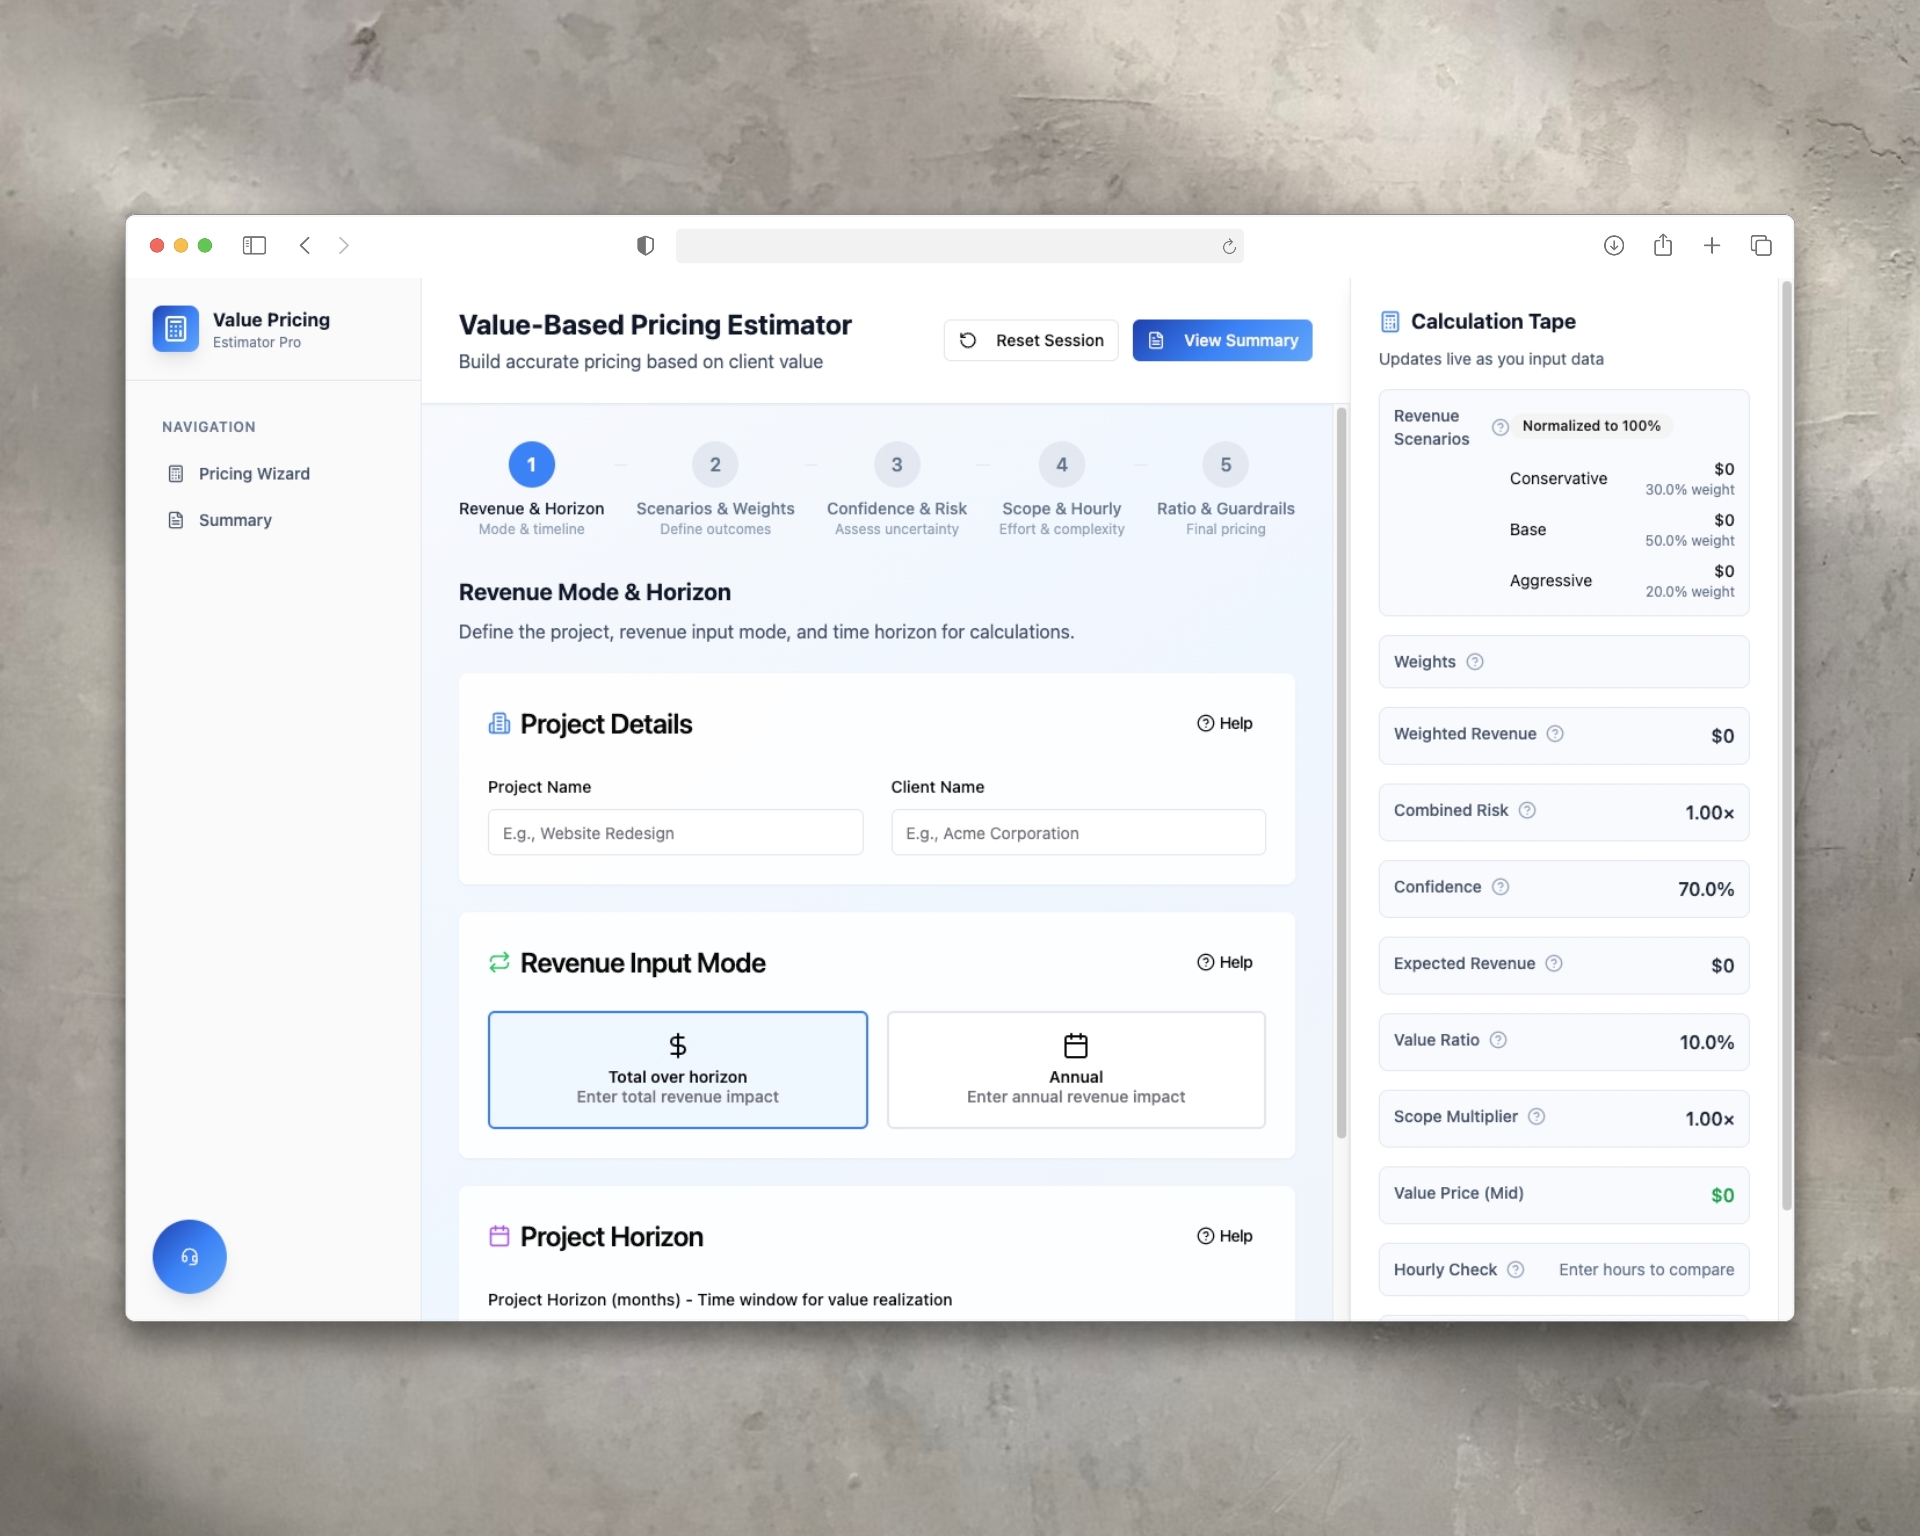Image resolution: width=1920 pixels, height=1536 pixels.
Task: Toggle the browser sidebar icon
Action: (254, 246)
